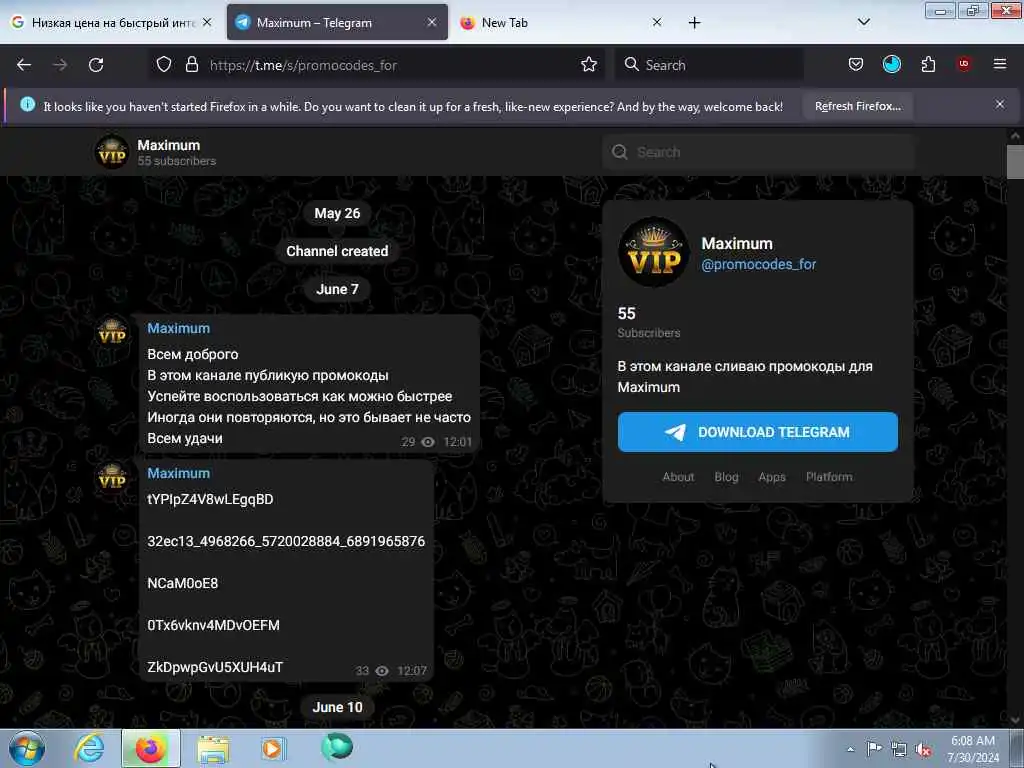1024x768 pixels.
Task: Open the Platform footer link
Action: click(x=829, y=477)
